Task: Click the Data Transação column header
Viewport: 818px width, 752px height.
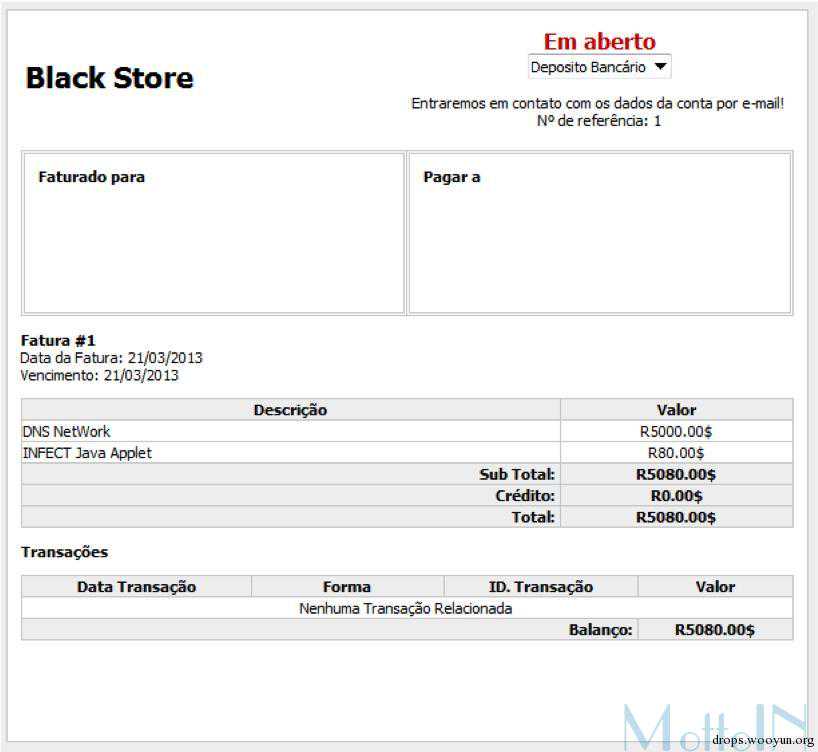Action: click(x=136, y=587)
